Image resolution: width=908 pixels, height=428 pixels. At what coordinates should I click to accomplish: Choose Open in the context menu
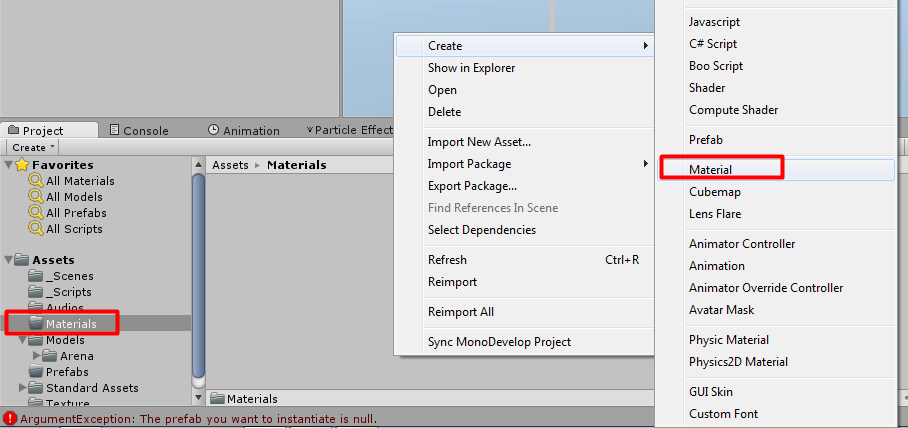[x=442, y=90]
